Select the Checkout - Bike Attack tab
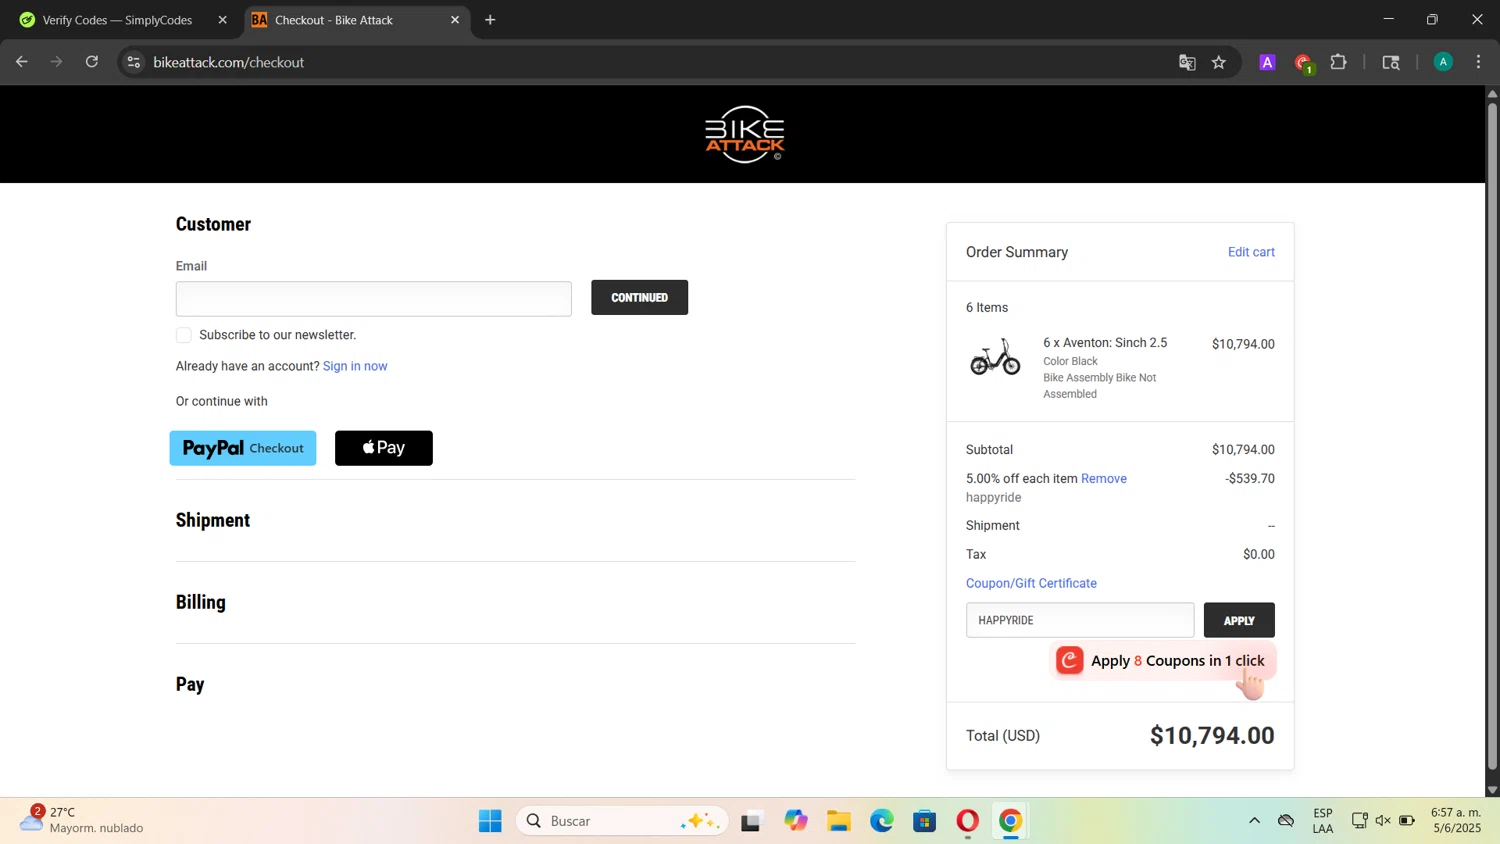The image size is (1500, 844). pos(356,20)
